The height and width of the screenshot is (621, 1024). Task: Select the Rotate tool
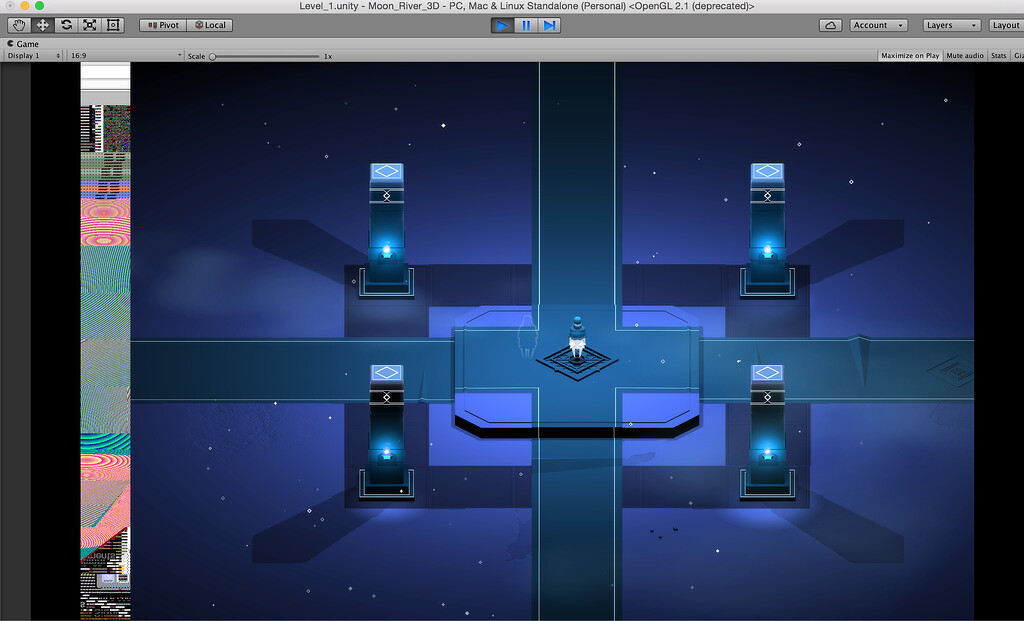pyautogui.click(x=65, y=25)
